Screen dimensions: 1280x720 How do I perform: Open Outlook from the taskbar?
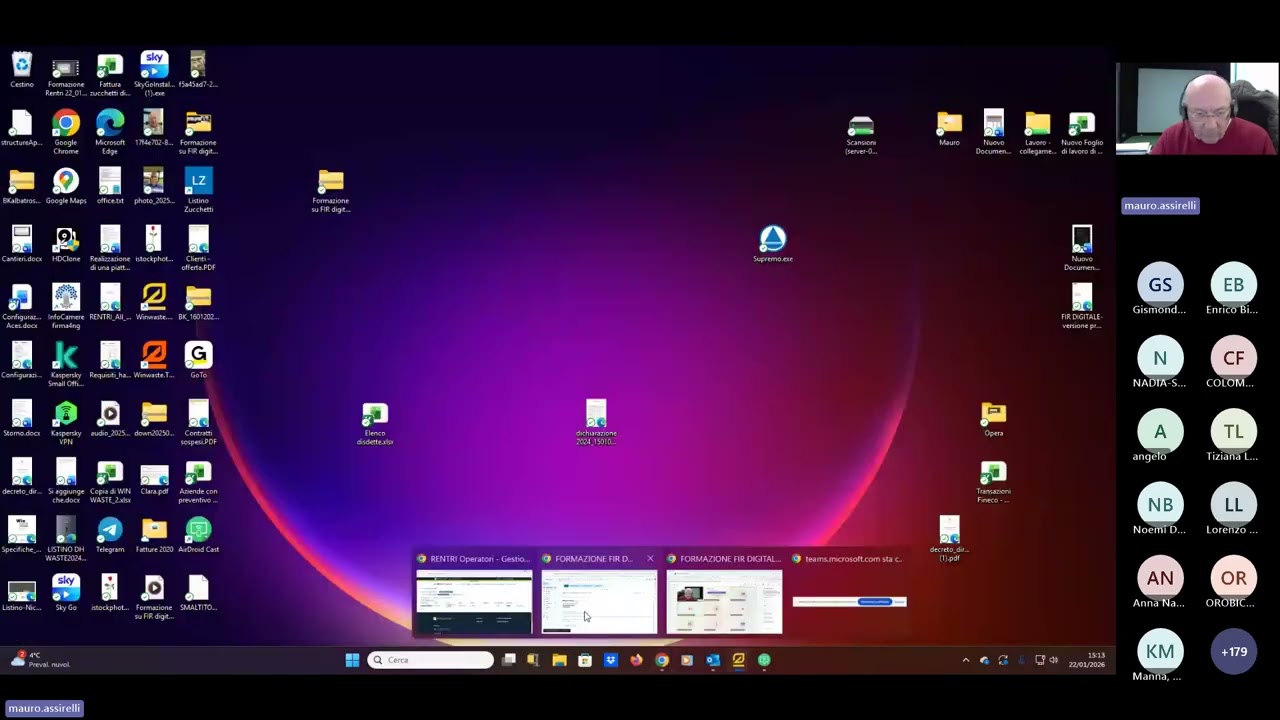(x=713, y=660)
